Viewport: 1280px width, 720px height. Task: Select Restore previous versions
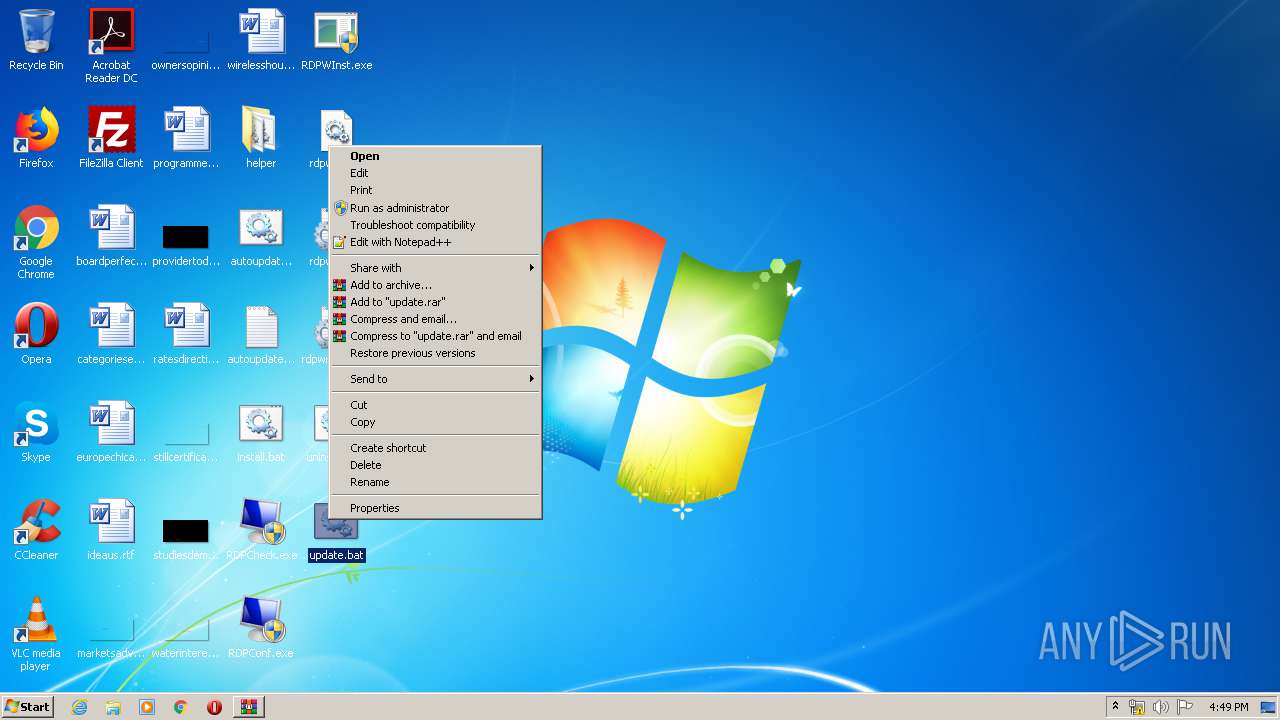click(x=435, y=353)
